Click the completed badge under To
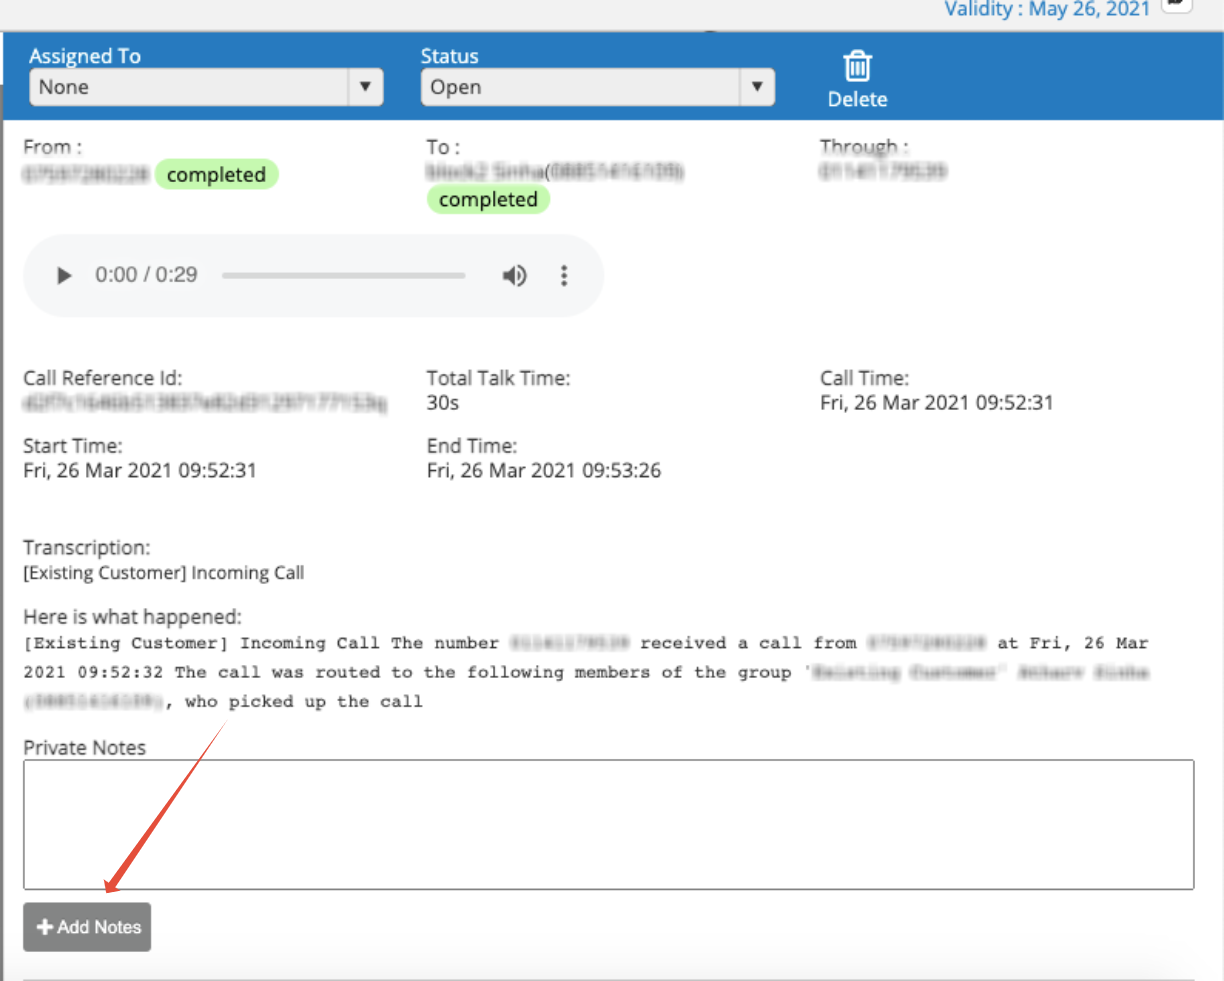This screenshot has width=1224, height=981. coord(488,200)
